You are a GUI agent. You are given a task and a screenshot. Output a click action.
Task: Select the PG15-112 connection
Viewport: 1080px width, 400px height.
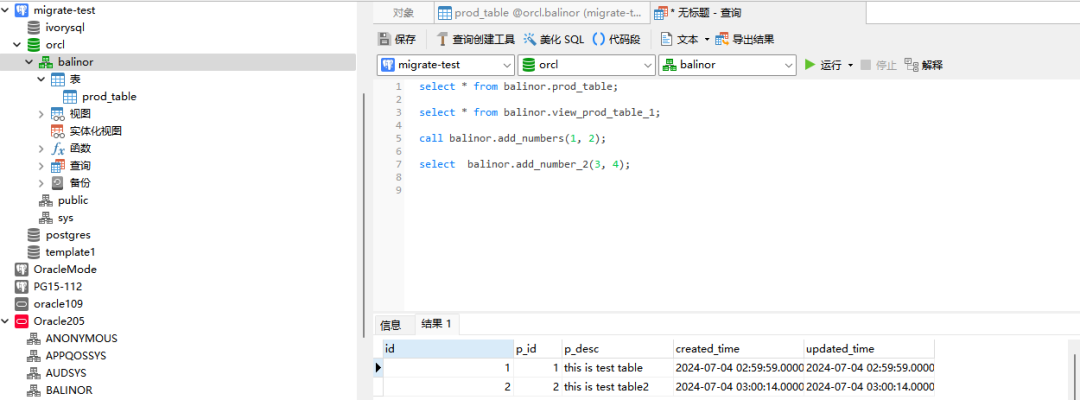58,286
